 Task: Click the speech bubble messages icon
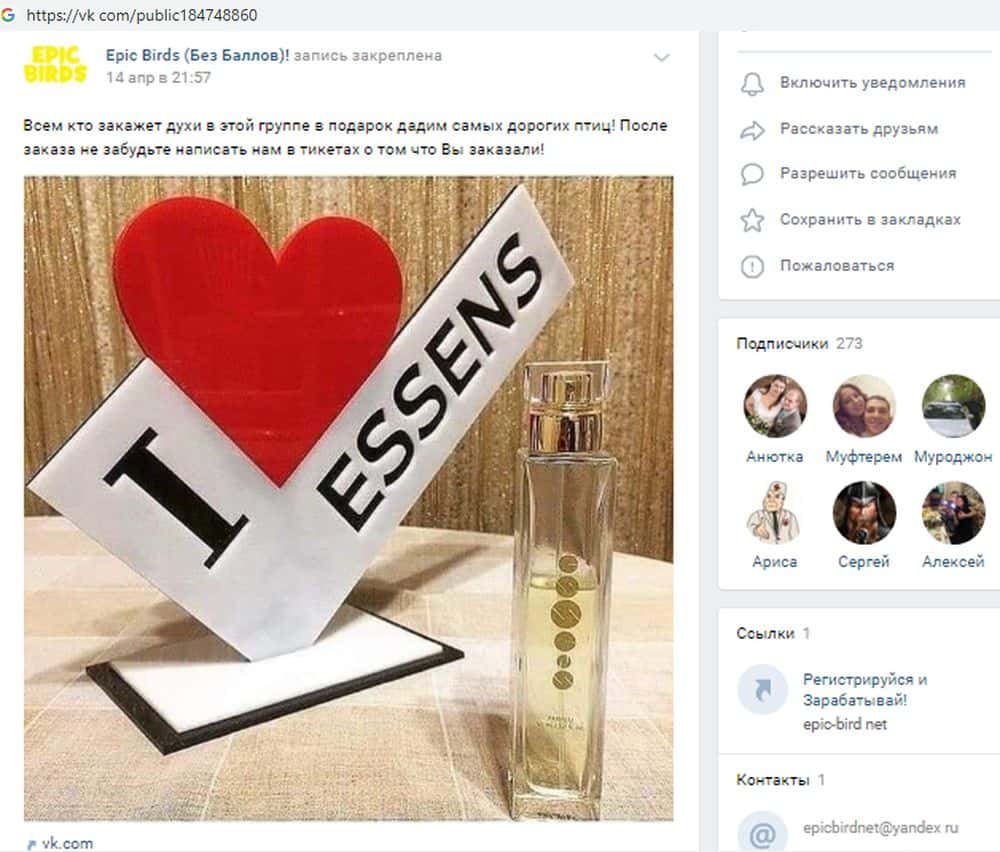click(x=752, y=174)
